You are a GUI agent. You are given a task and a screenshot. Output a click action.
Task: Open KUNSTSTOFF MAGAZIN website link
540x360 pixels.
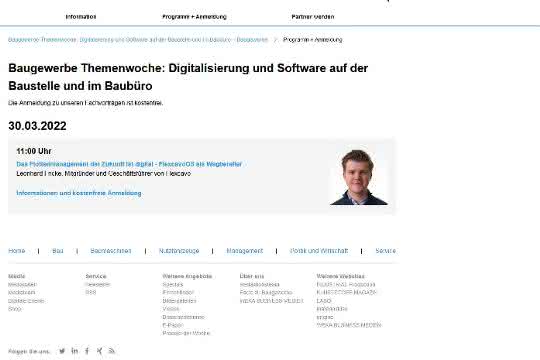click(346, 292)
